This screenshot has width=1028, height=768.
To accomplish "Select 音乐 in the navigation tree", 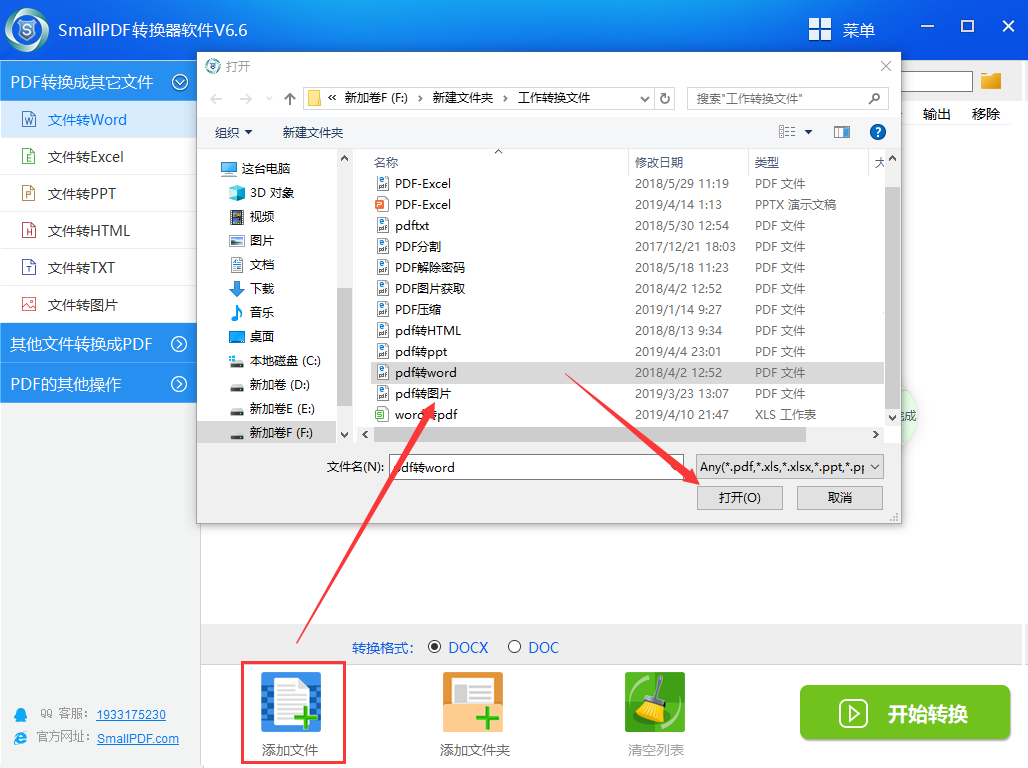I will coord(252,312).
